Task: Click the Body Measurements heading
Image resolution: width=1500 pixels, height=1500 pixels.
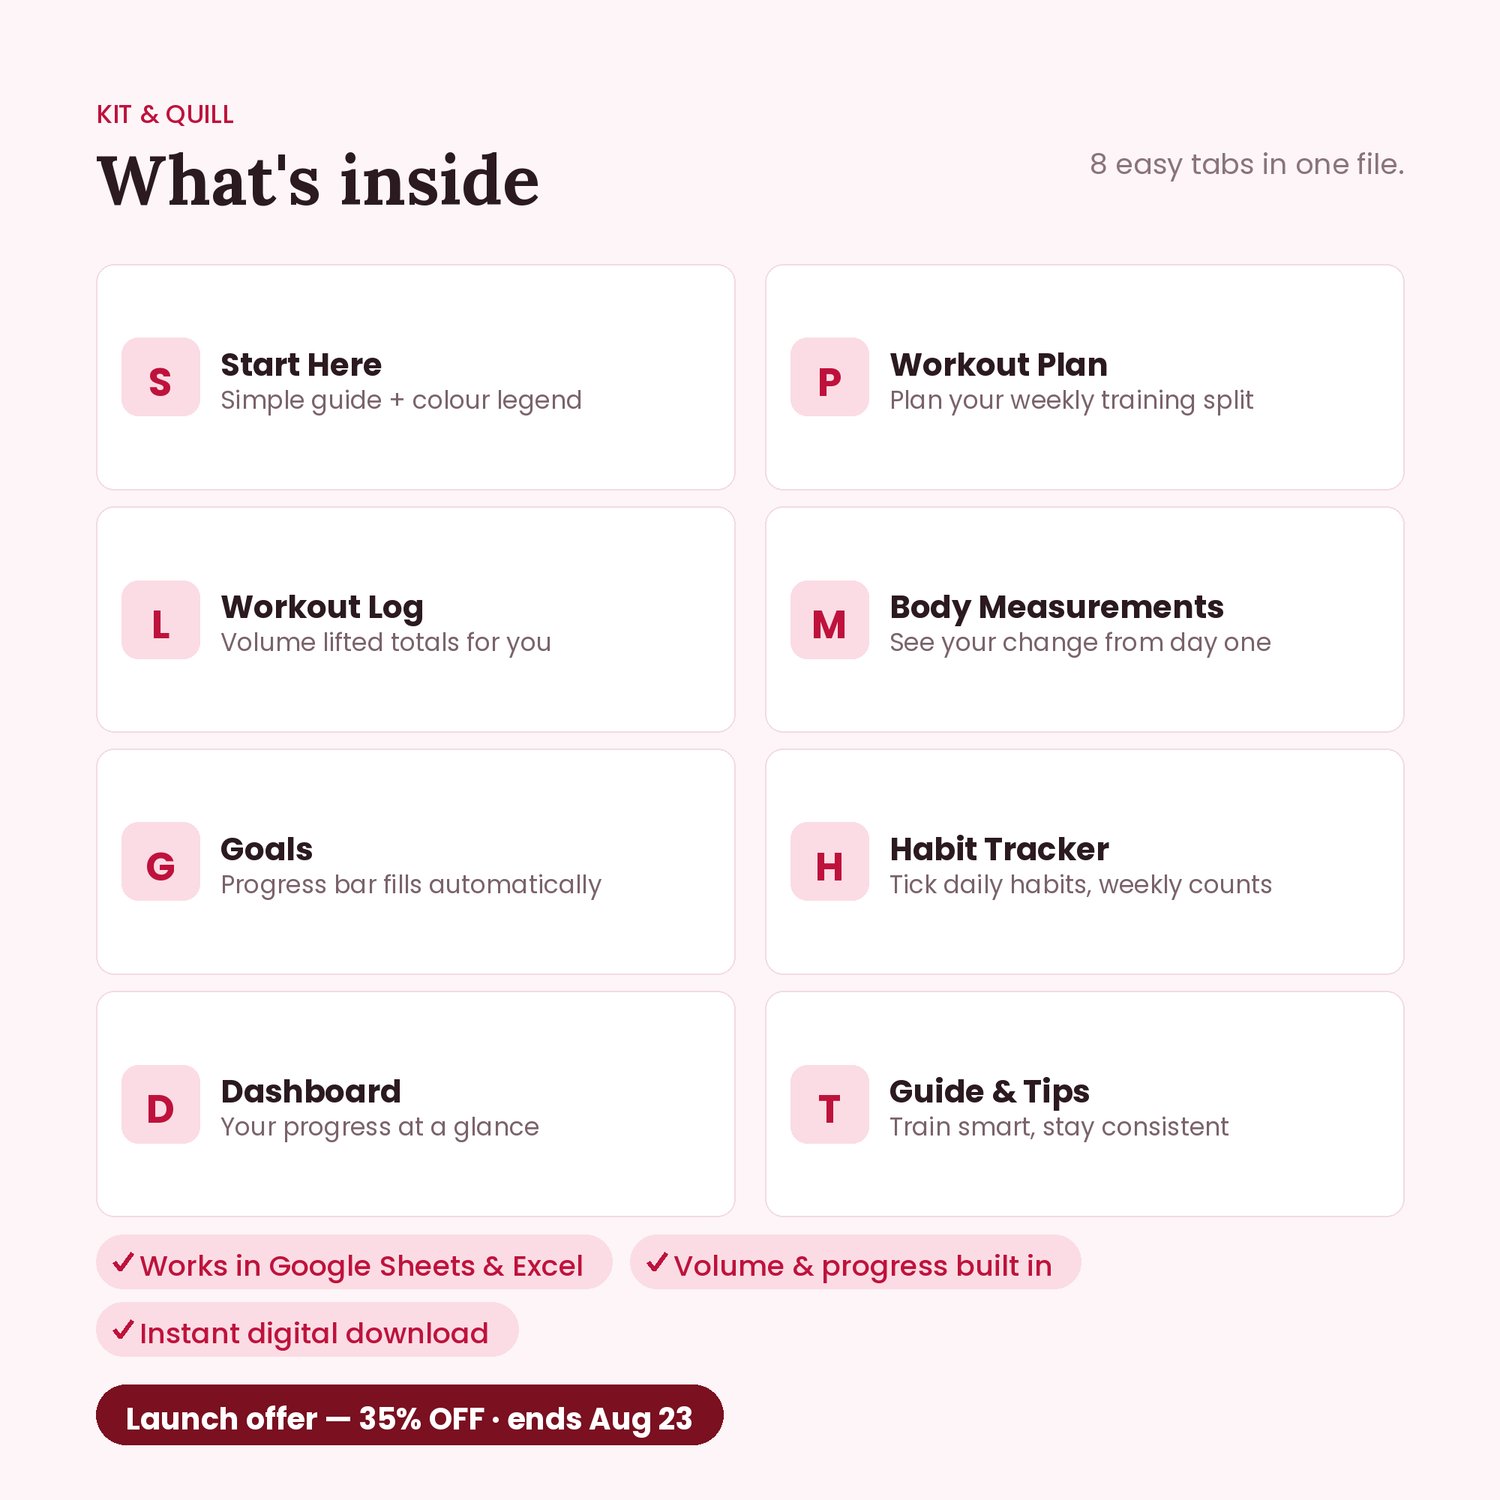Action: pyautogui.click(x=1056, y=607)
